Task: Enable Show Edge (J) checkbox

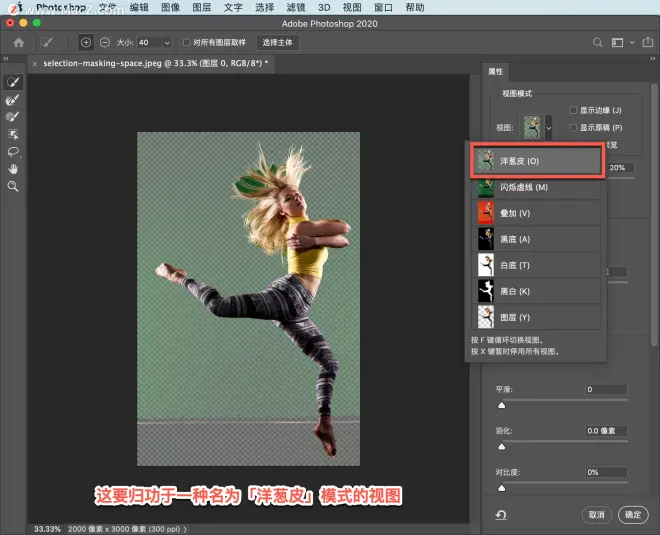Action: click(x=573, y=110)
